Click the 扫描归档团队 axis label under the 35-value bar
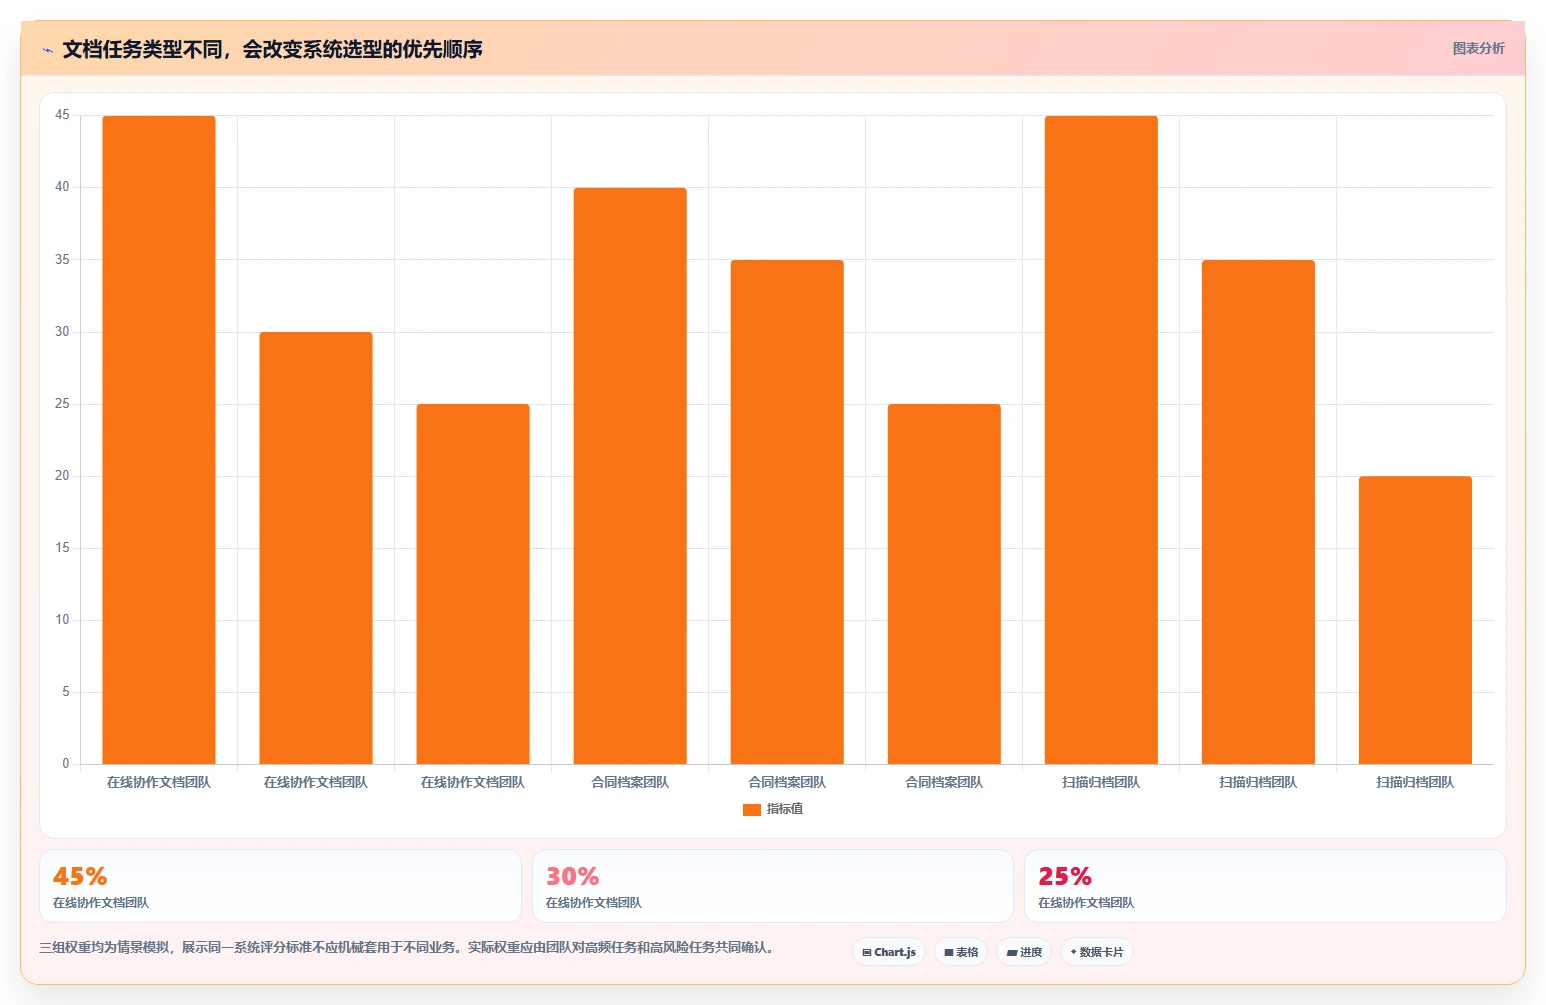 1258,782
